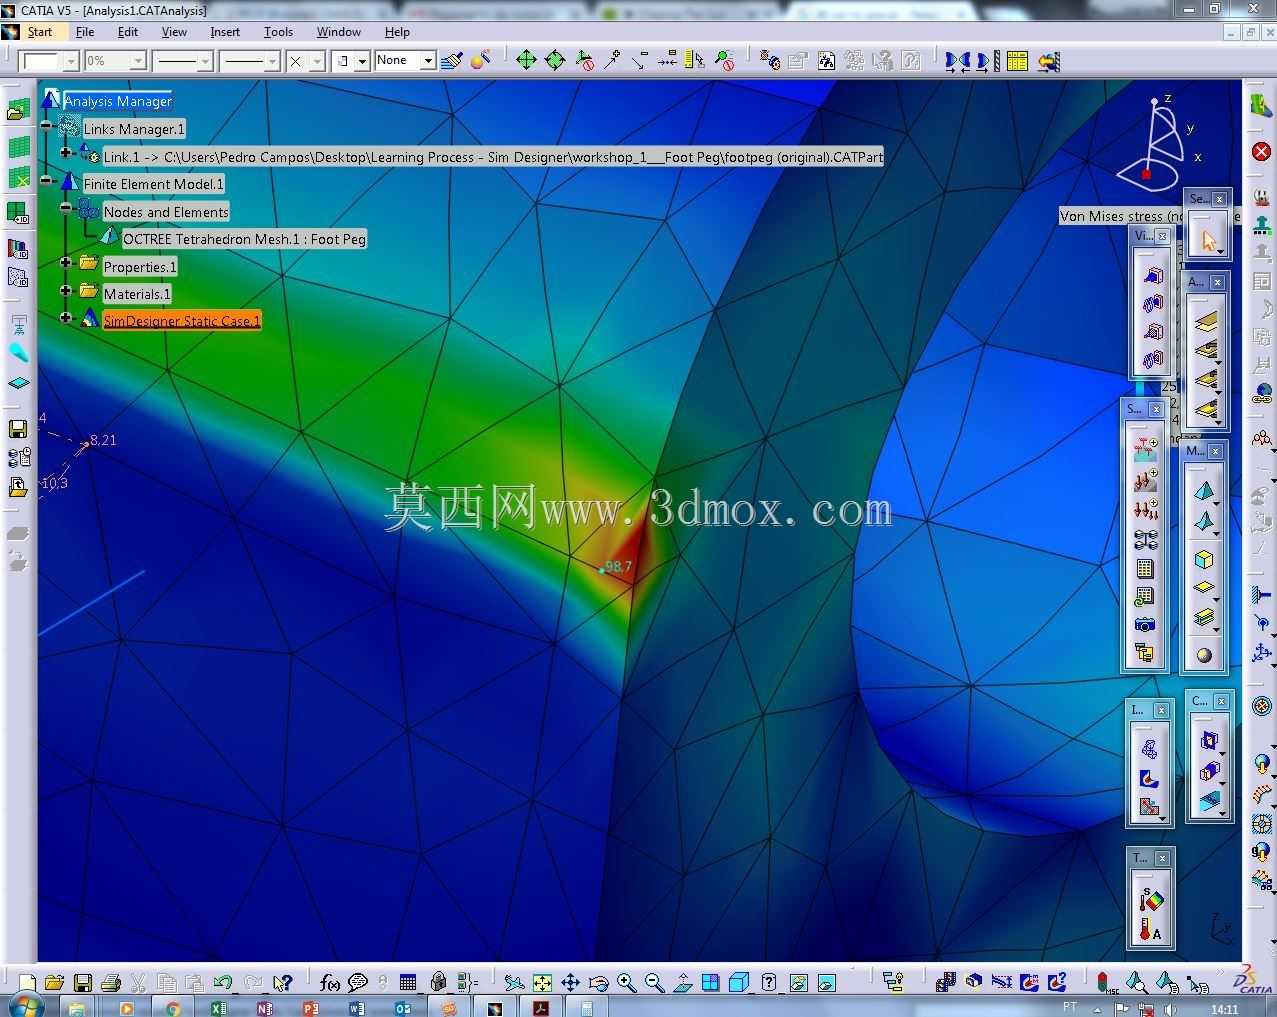Click the Formula f(x) icon

pos(329,983)
